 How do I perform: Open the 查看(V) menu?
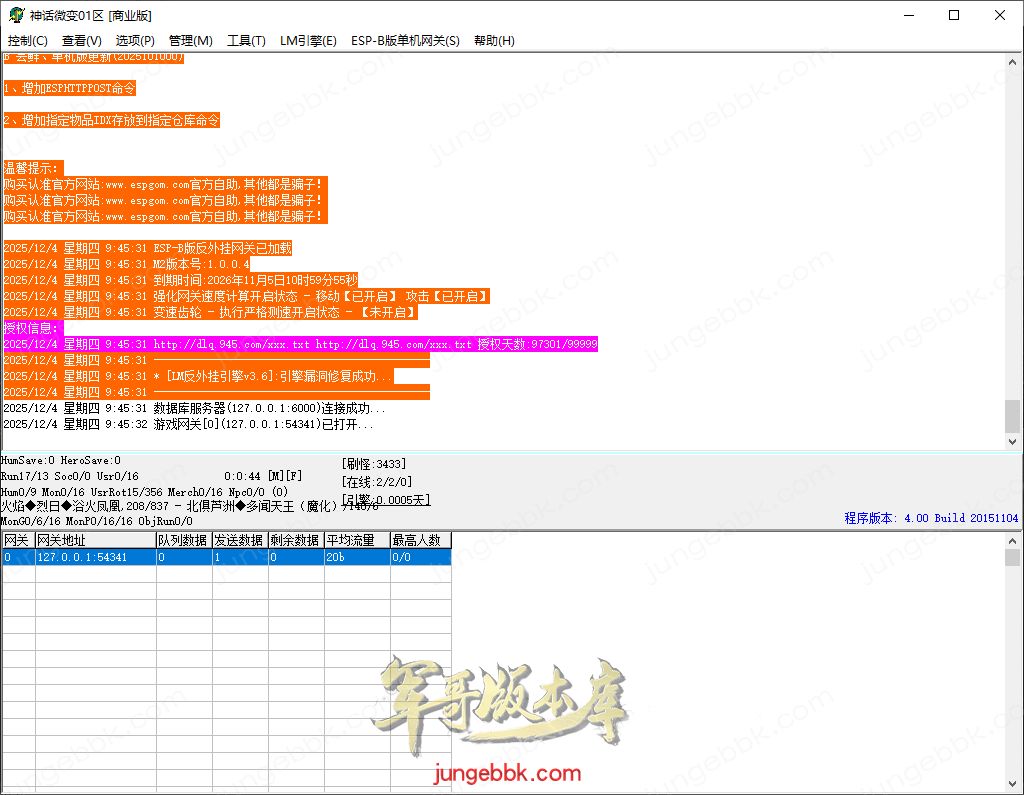tap(81, 41)
